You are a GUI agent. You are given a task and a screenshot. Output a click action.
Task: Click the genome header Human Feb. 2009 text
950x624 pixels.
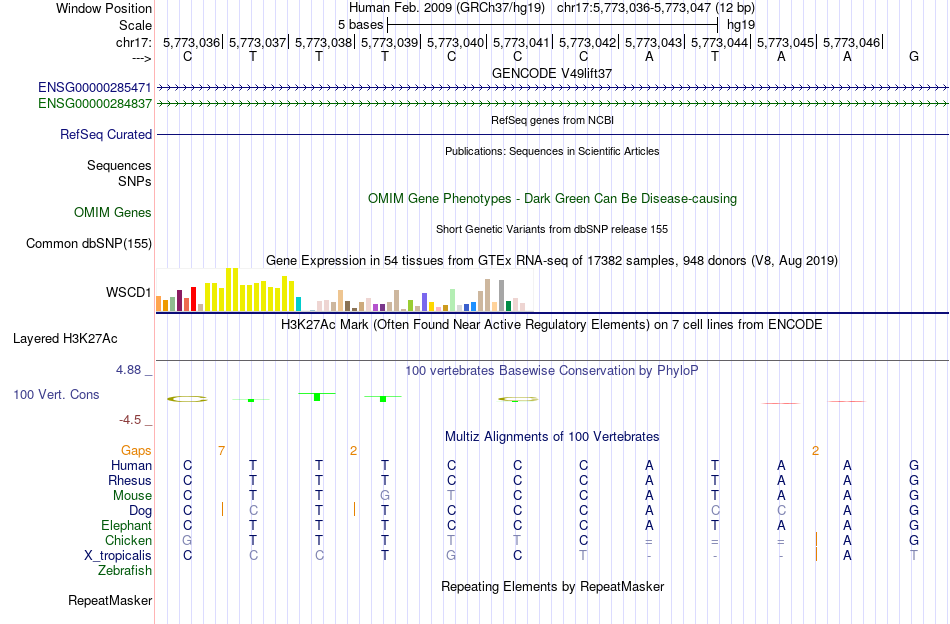click(x=447, y=8)
